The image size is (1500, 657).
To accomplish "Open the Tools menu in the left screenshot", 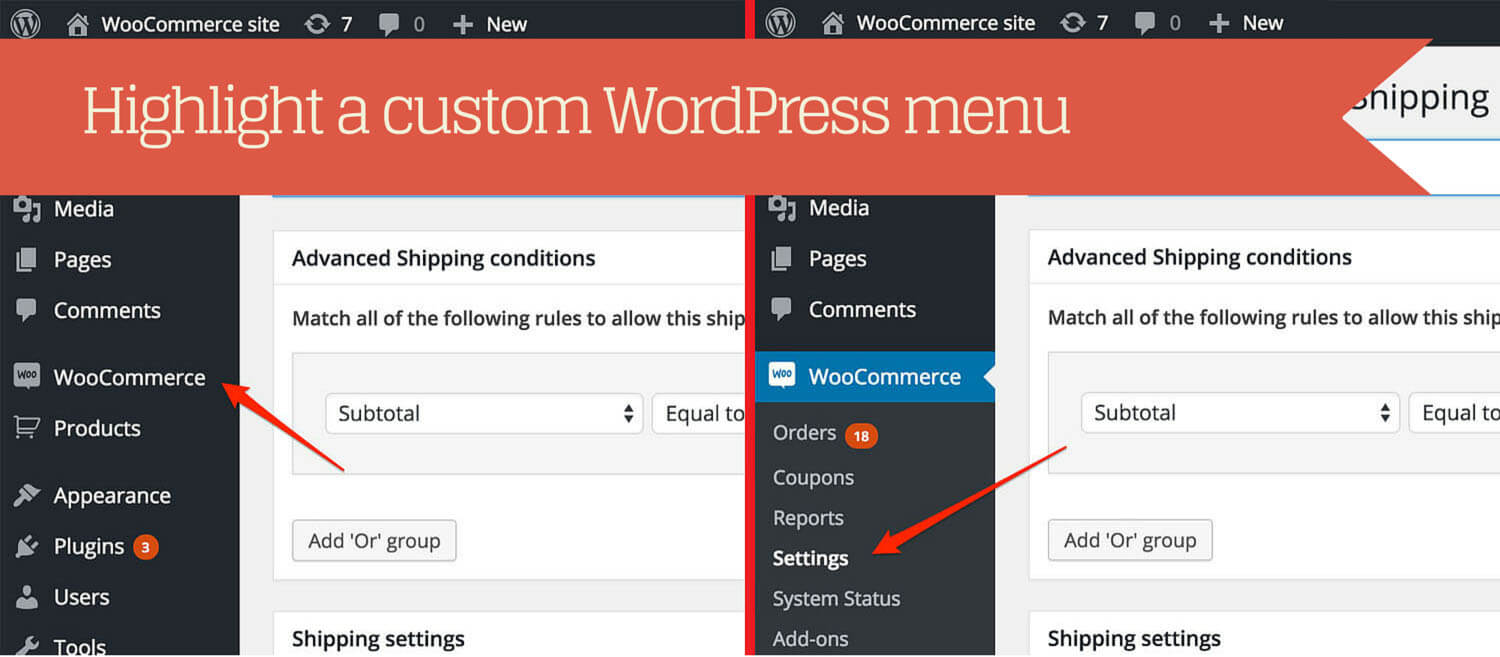I will [x=80, y=646].
